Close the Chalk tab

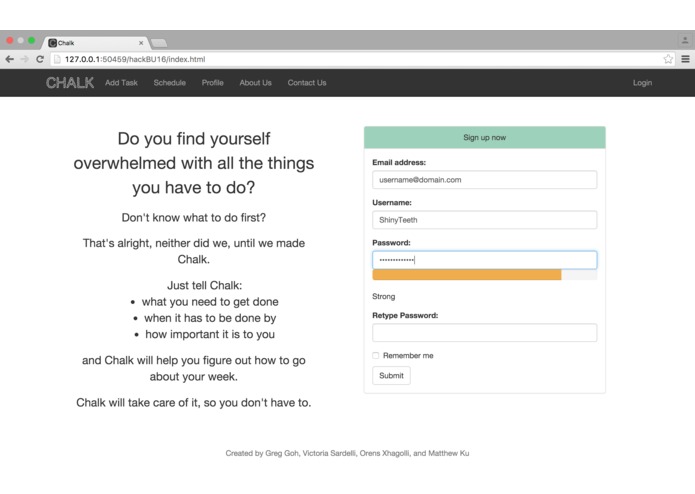141,43
